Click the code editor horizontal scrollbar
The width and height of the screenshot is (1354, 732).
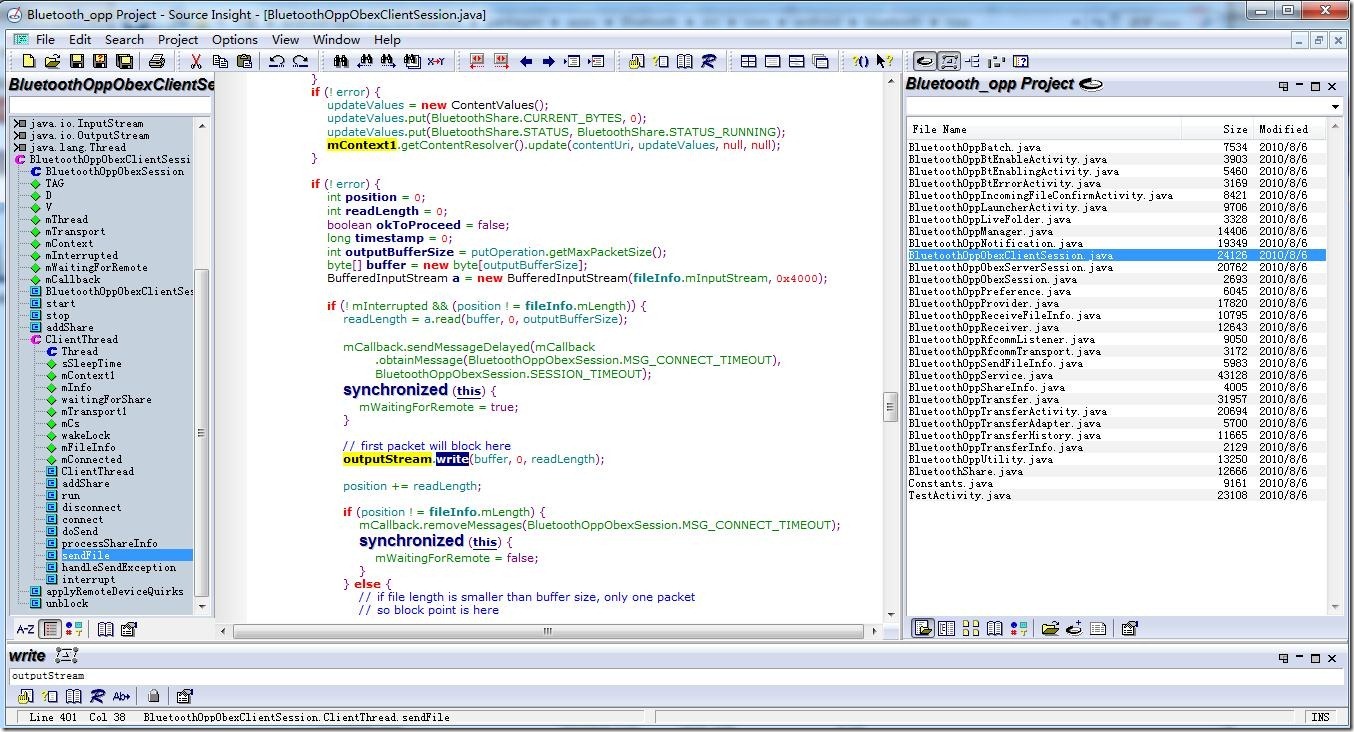[x=548, y=631]
